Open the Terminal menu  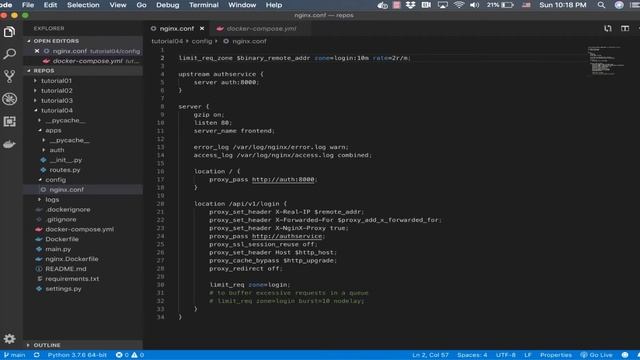click(x=204, y=5)
